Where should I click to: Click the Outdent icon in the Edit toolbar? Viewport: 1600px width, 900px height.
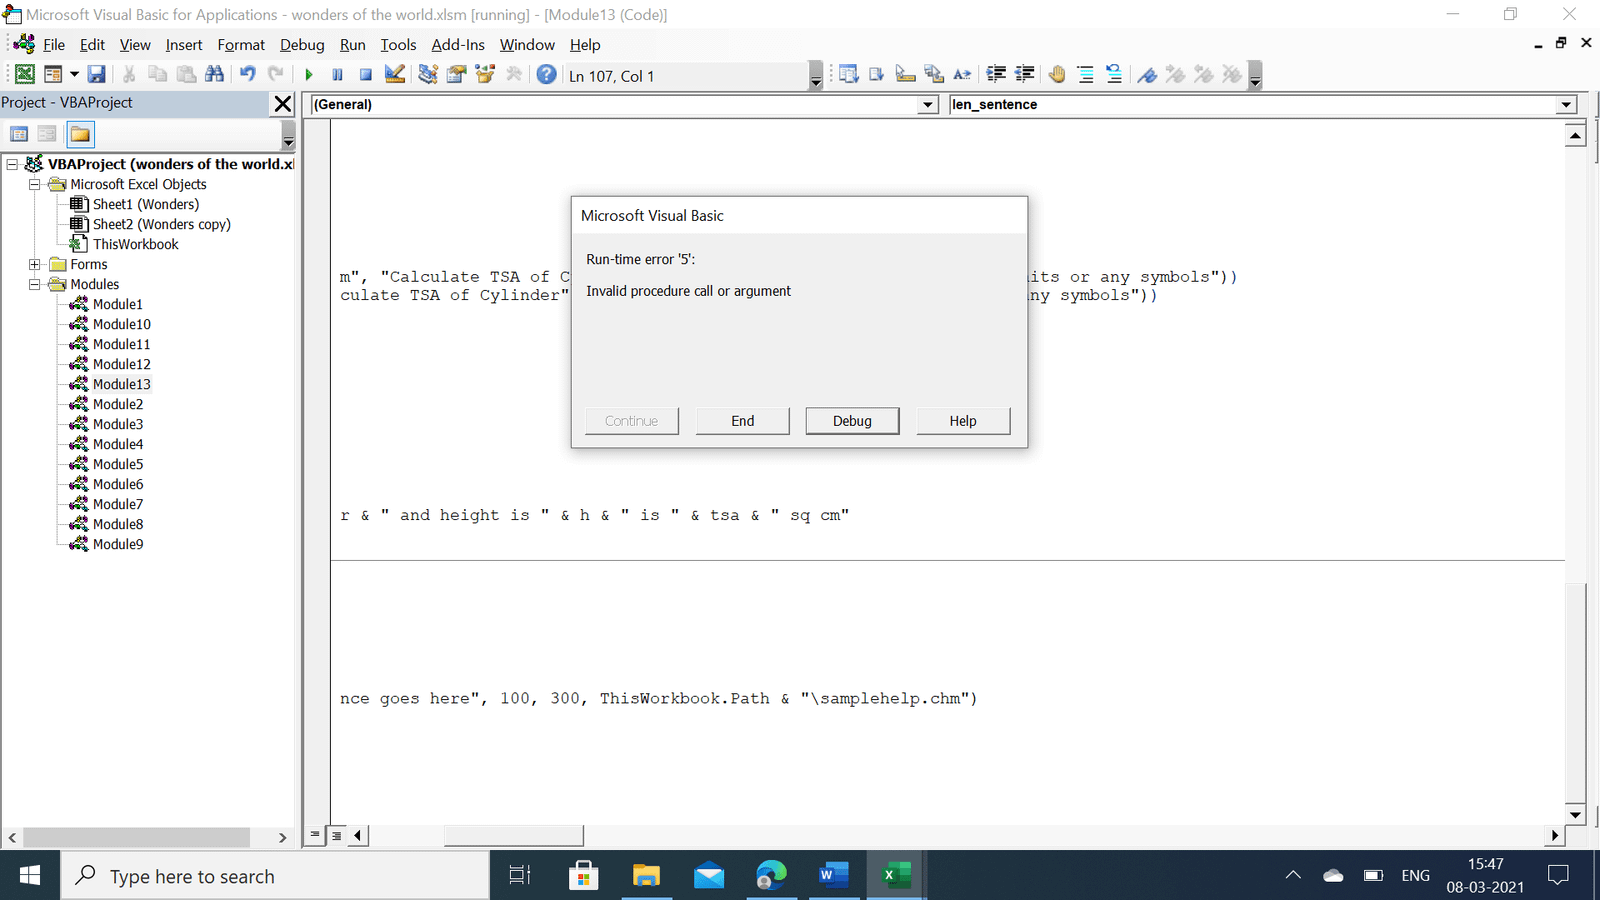tap(1025, 75)
